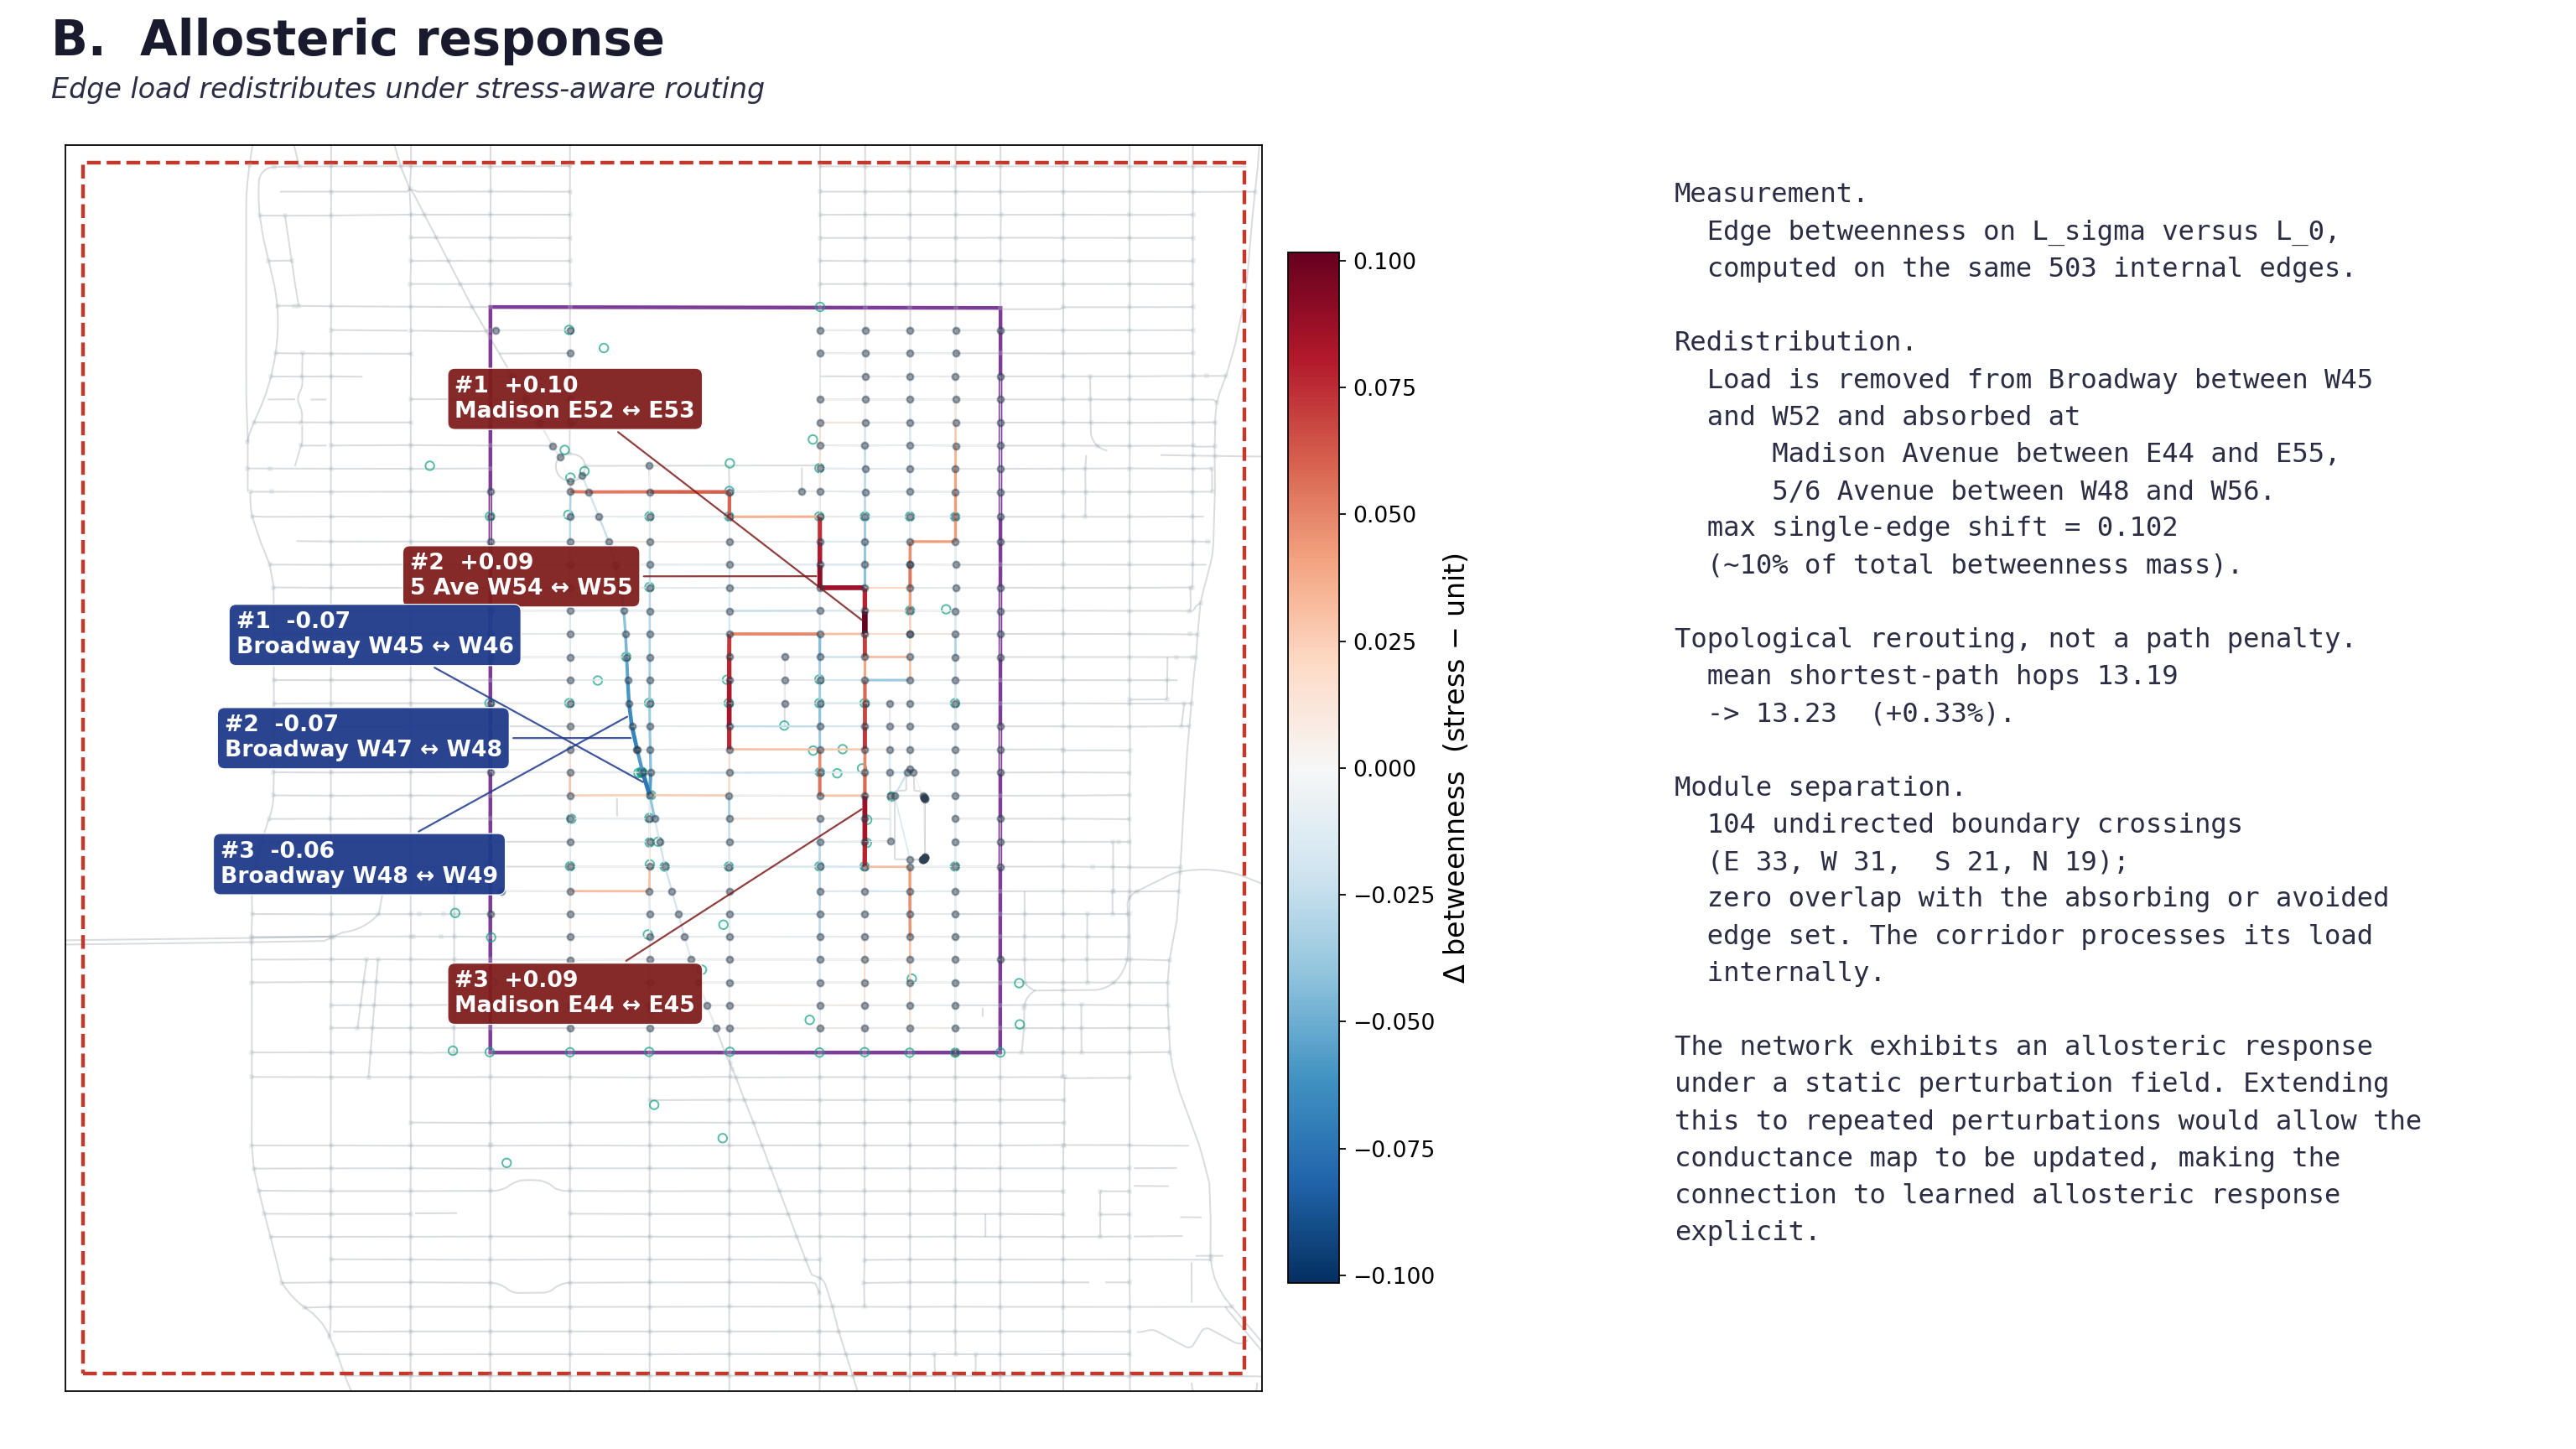
Task: Click the 'Topological rerouting' heading line
Action: [x=2014, y=638]
